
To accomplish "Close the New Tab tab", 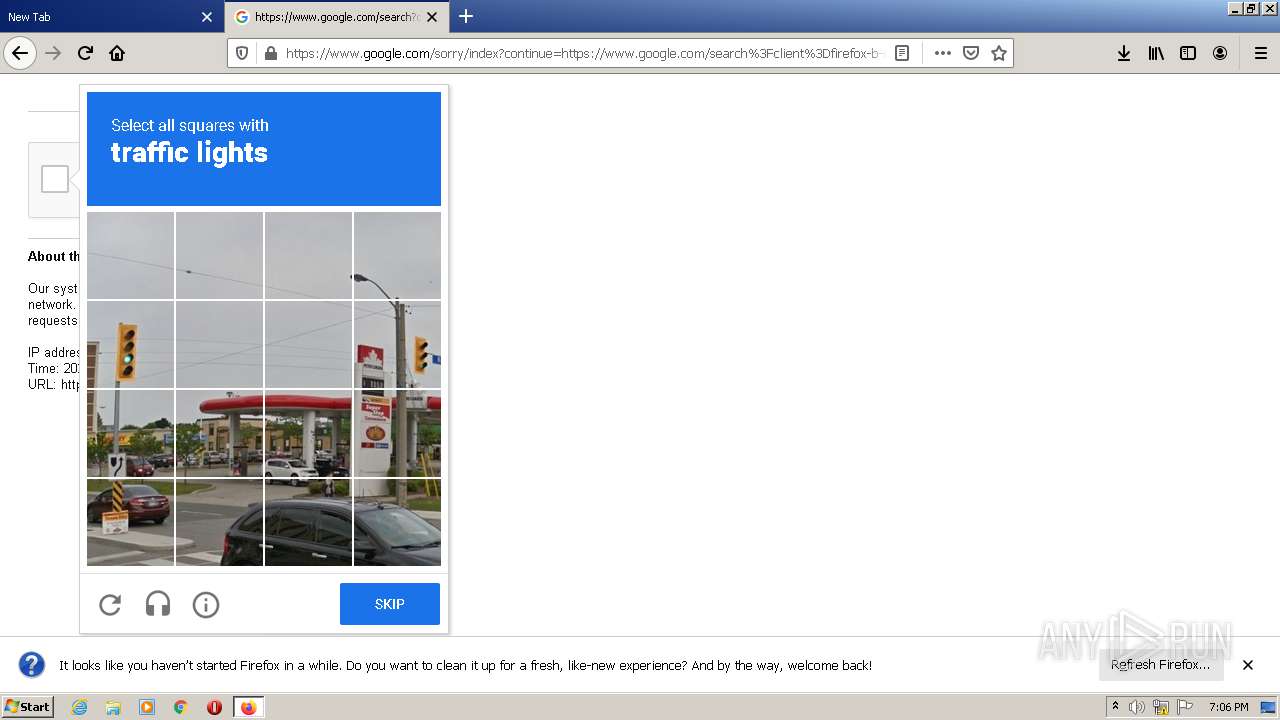I will (206, 17).
